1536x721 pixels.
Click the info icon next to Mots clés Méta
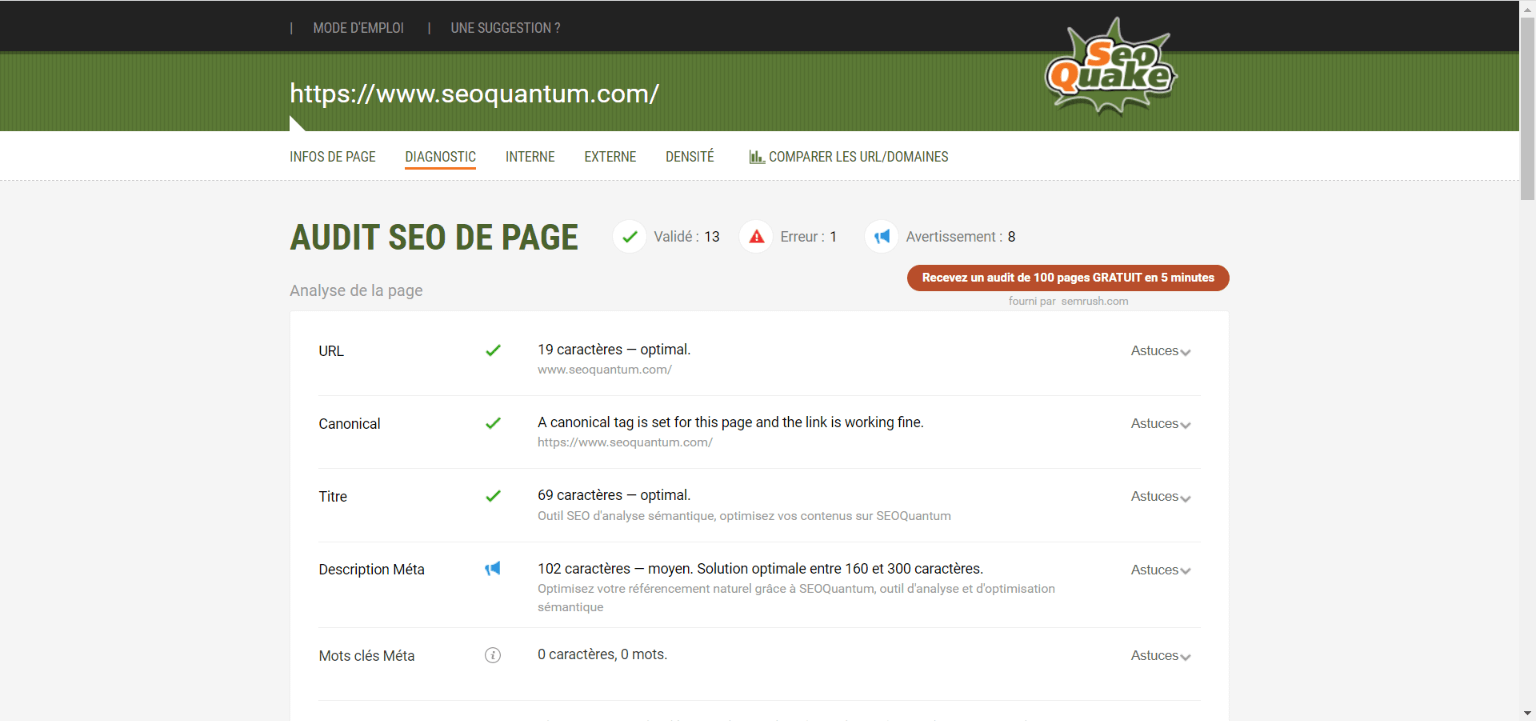point(493,655)
